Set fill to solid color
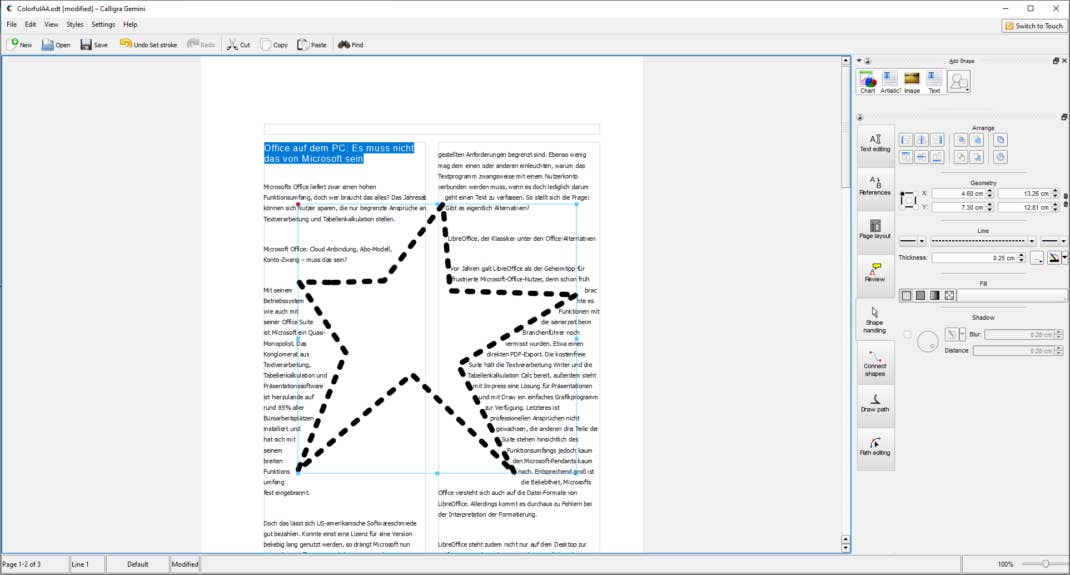 921,295
